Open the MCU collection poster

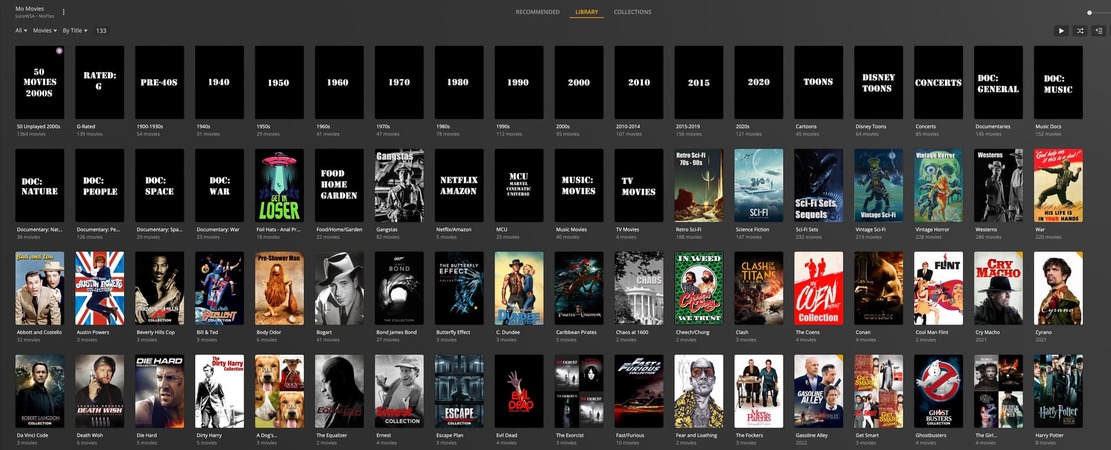519,185
